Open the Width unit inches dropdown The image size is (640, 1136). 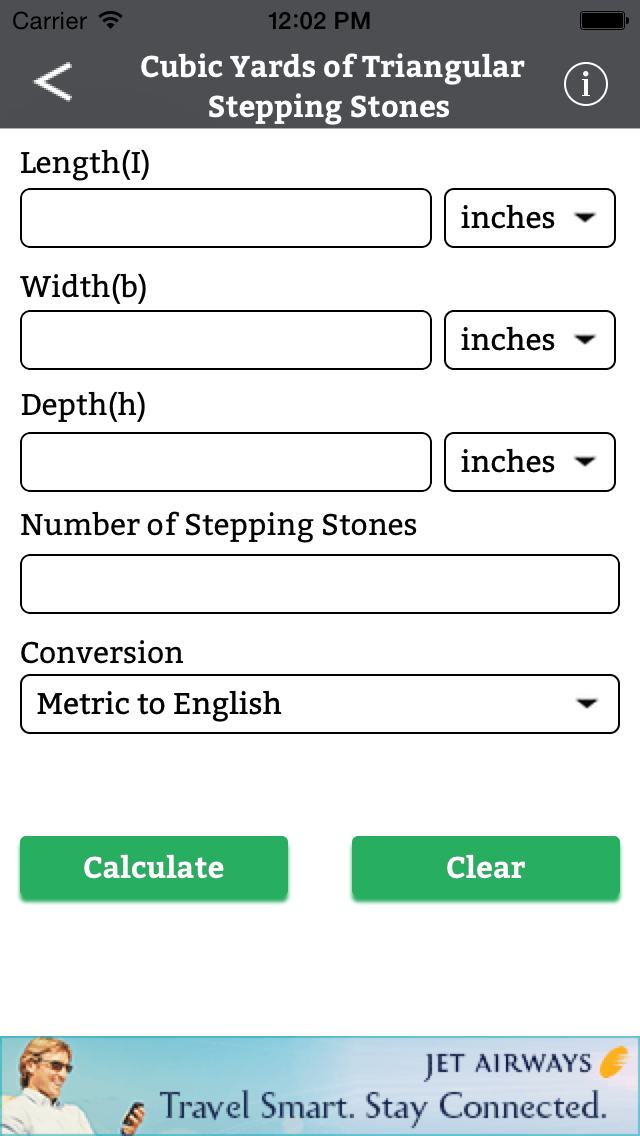tap(530, 340)
